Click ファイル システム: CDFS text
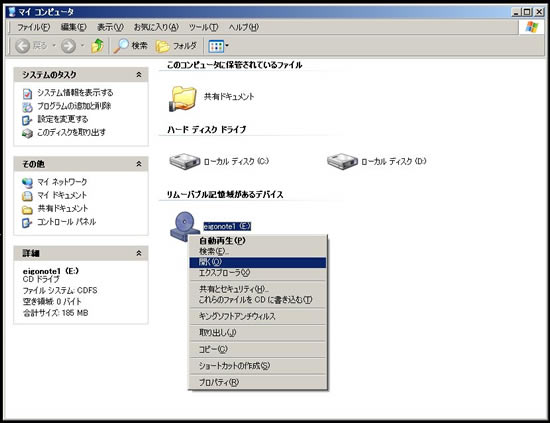Screen dimensions: 550x423 pos(60,290)
